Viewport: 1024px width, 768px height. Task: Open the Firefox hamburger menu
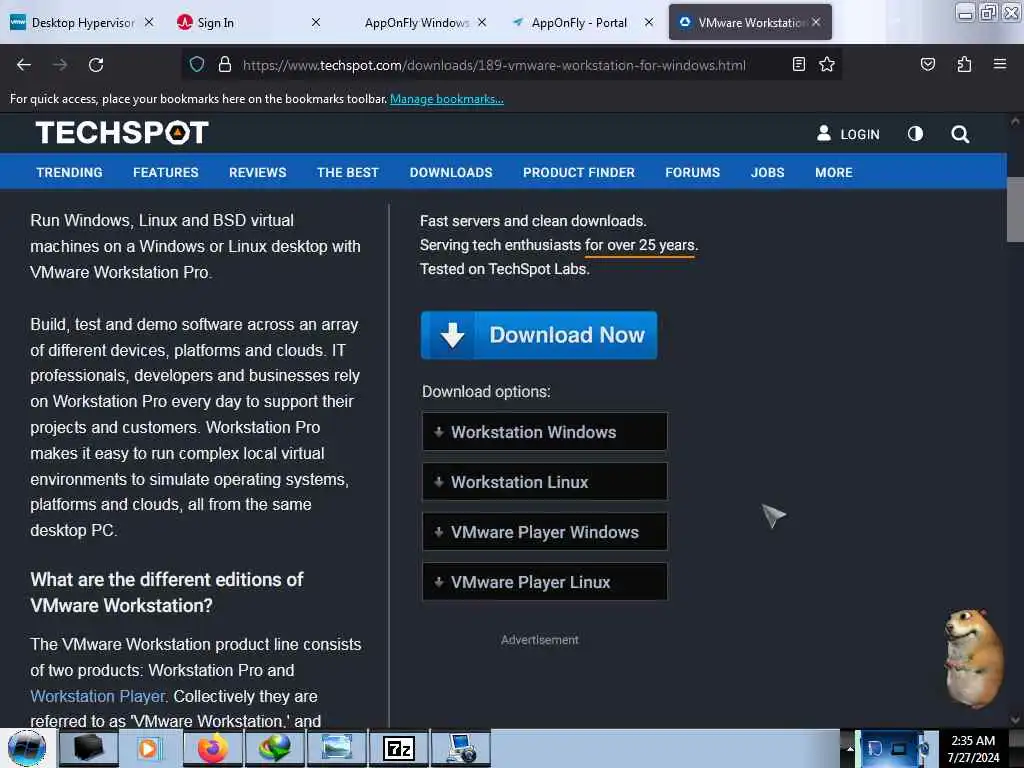pyautogui.click(x=999, y=64)
